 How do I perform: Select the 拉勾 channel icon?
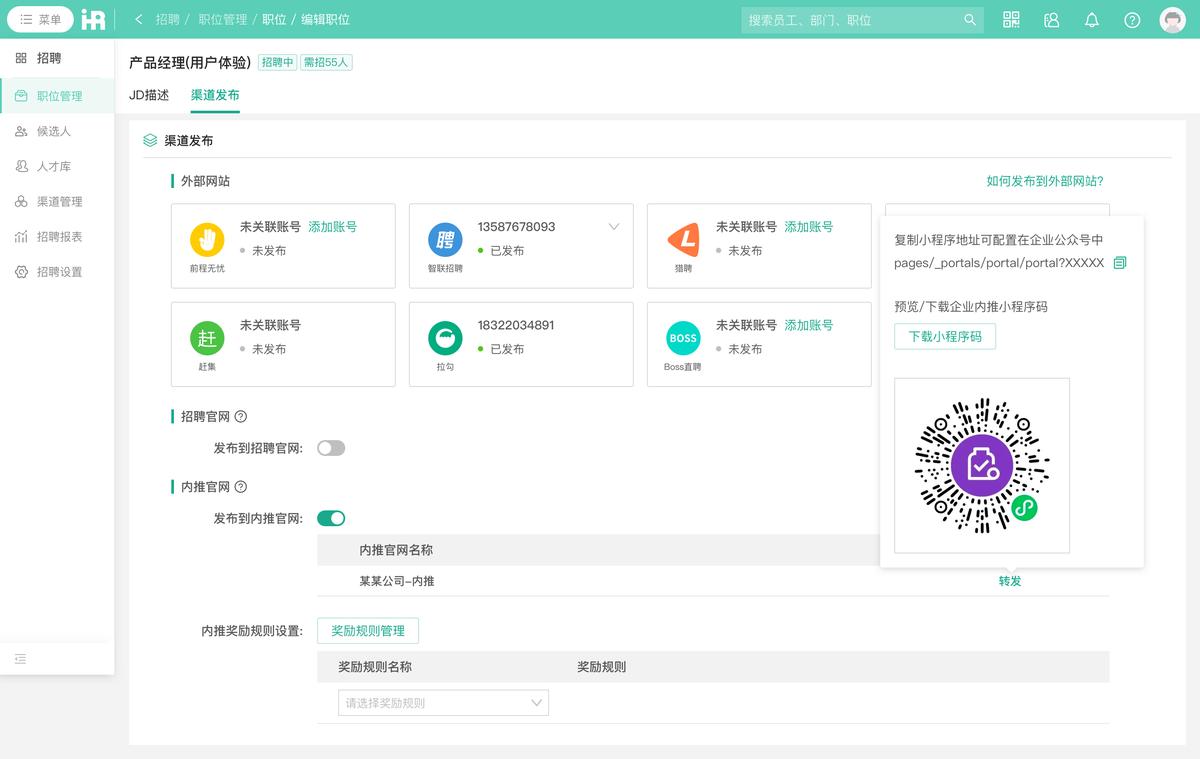click(x=444, y=340)
